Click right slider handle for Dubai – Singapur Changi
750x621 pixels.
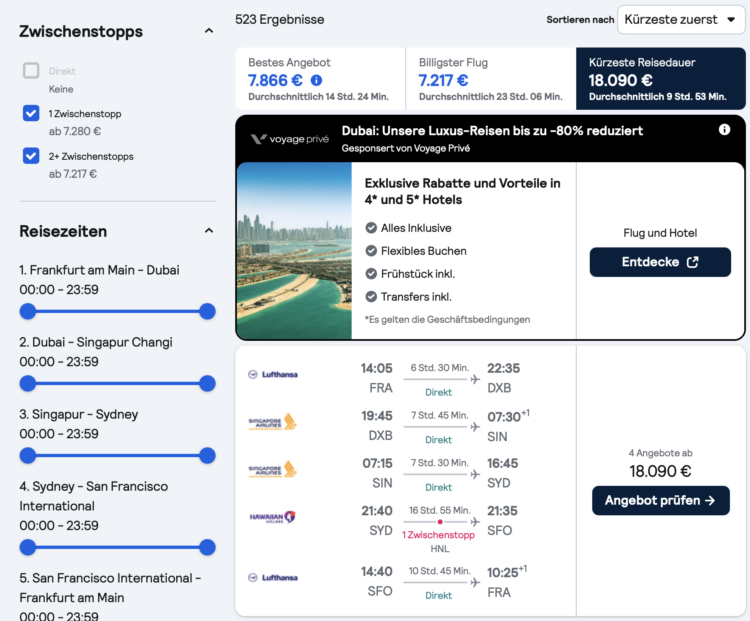tap(207, 383)
